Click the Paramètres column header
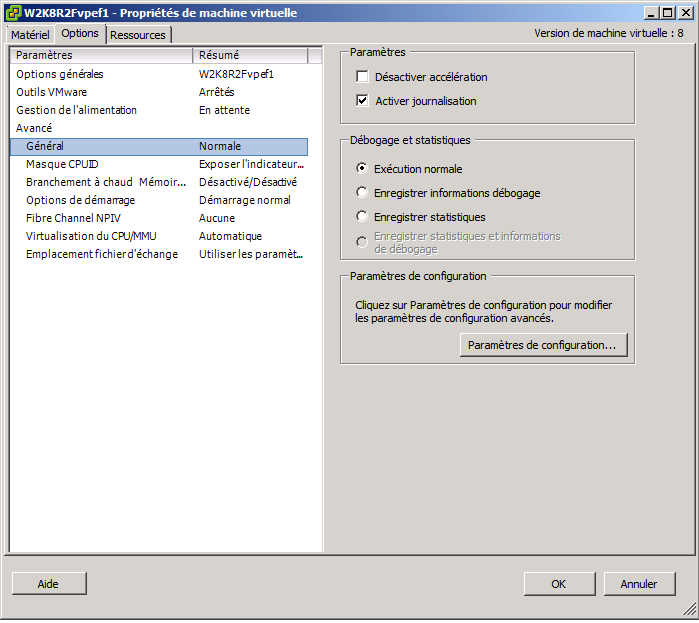Image resolution: width=699 pixels, height=623 pixels. click(x=102, y=55)
